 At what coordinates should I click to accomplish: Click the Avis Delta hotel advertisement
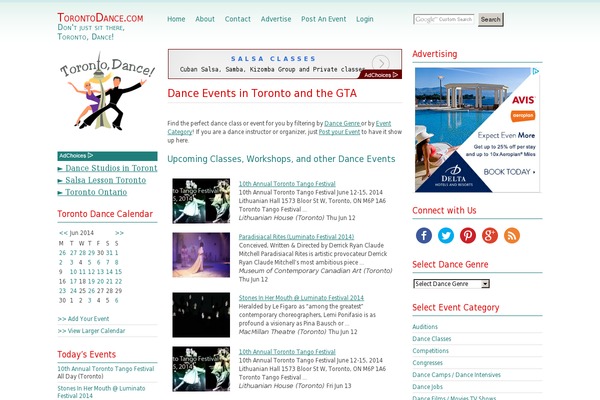click(x=477, y=130)
